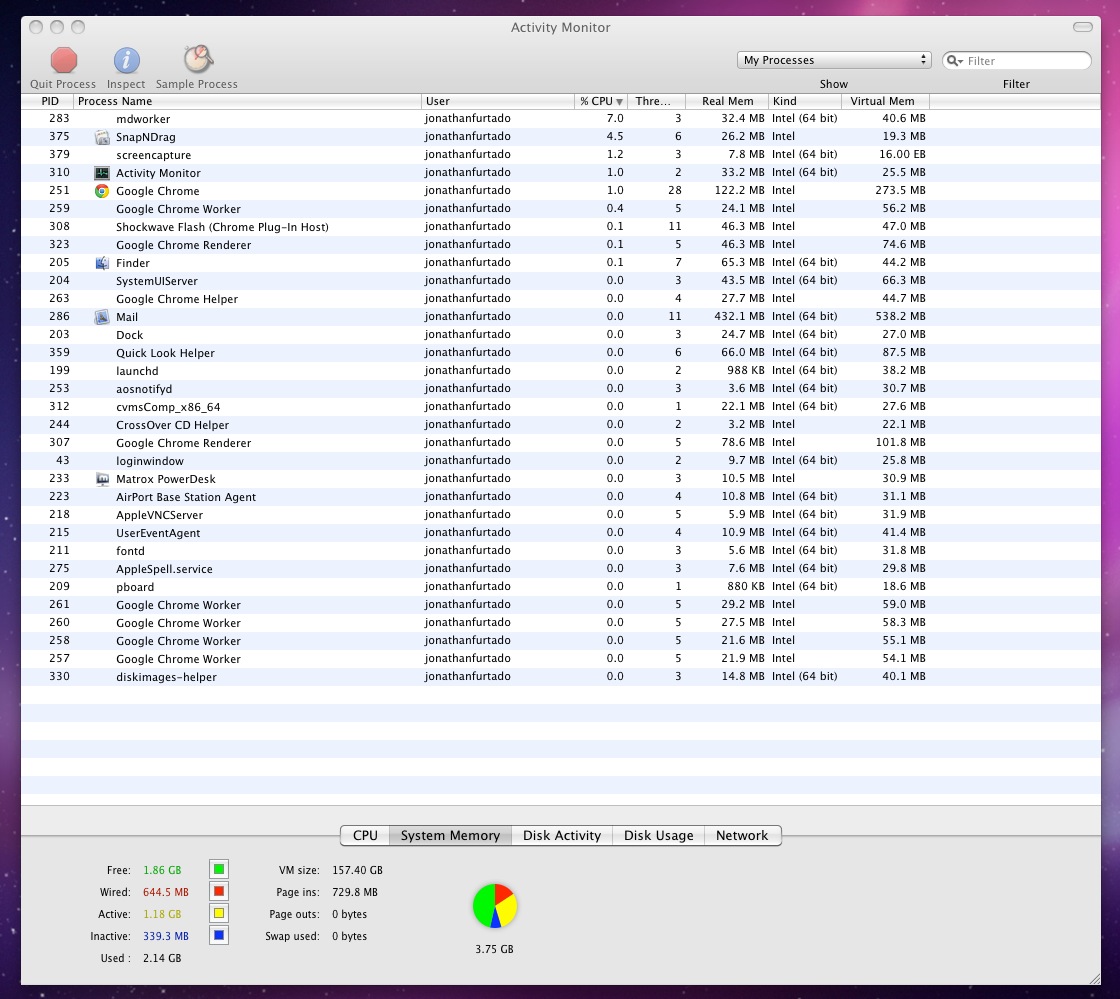Image resolution: width=1120 pixels, height=999 pixels.
Task: Select the CrossOver CD Helper process
Action: [561, 425]
